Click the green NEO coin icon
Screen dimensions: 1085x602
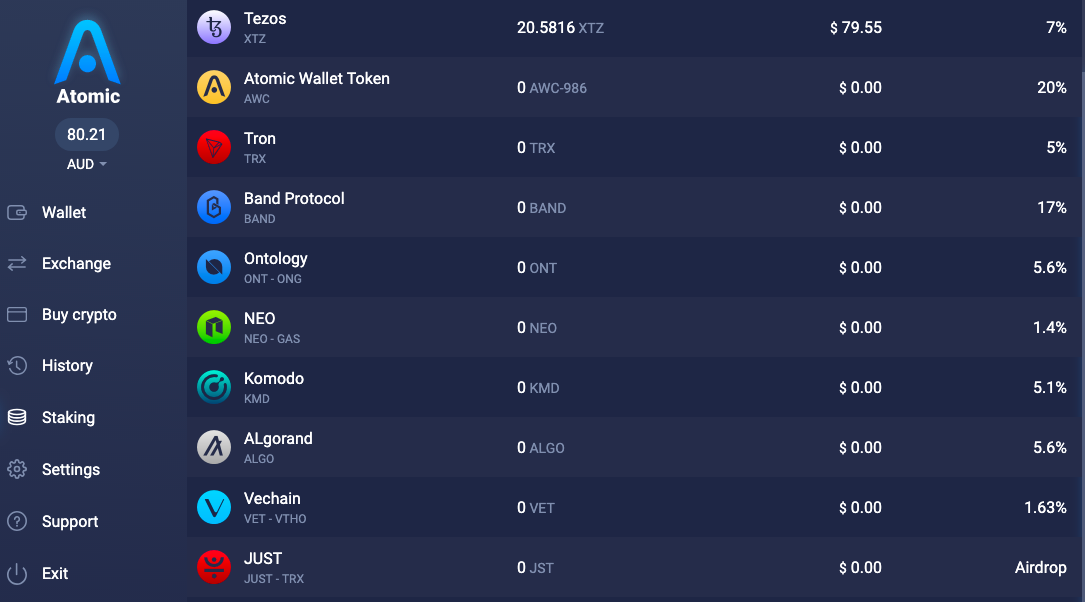click(x=214, y=327)
